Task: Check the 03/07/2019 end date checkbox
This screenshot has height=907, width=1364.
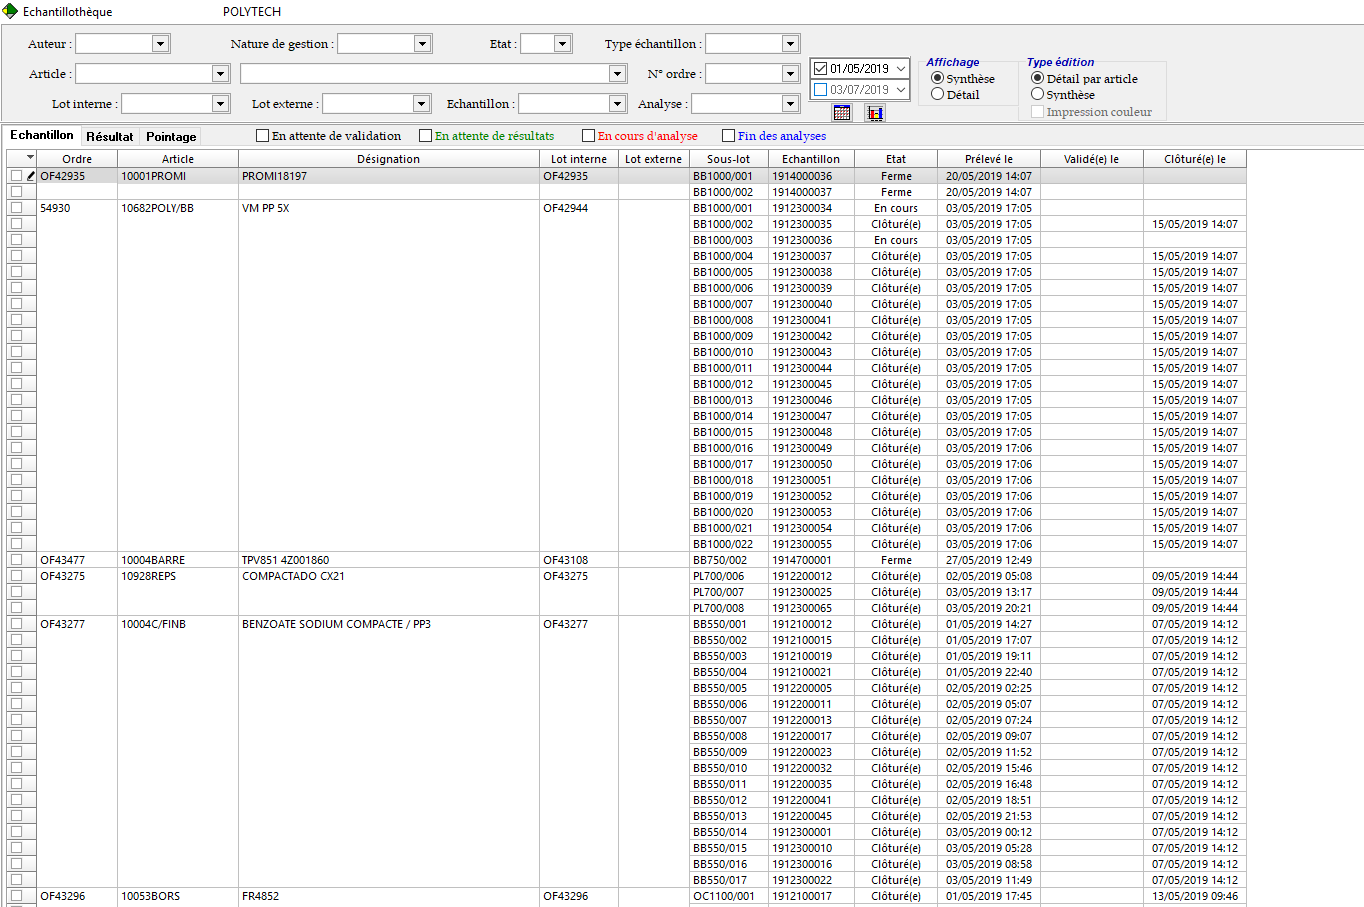Action: pyautogui.click(x=821, y=90)
